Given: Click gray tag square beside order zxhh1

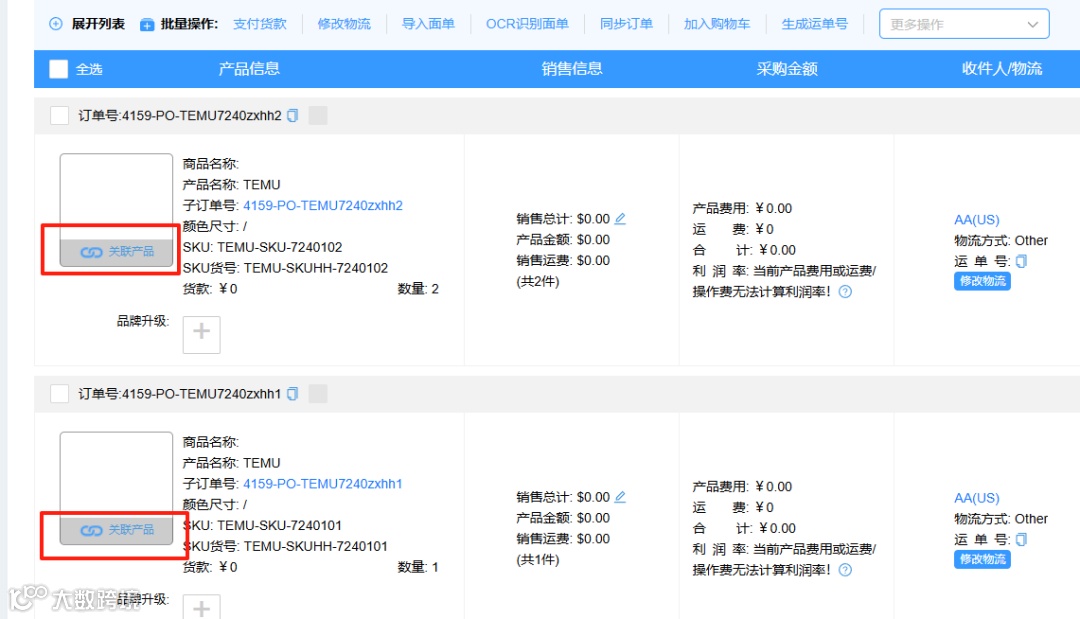Looking at the screenshot, I should pos(318,394).
